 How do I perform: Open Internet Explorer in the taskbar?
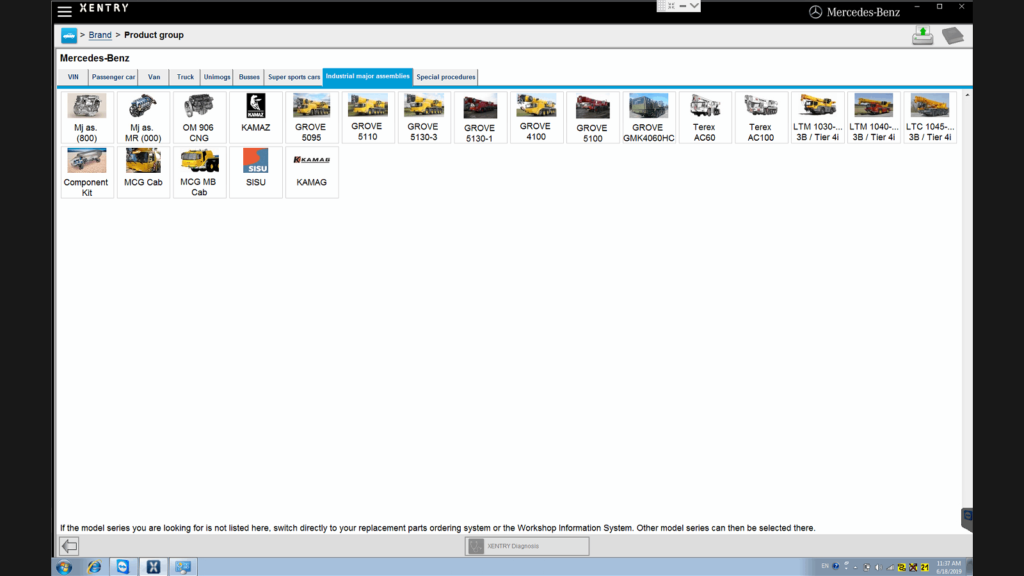click(94, 567)
